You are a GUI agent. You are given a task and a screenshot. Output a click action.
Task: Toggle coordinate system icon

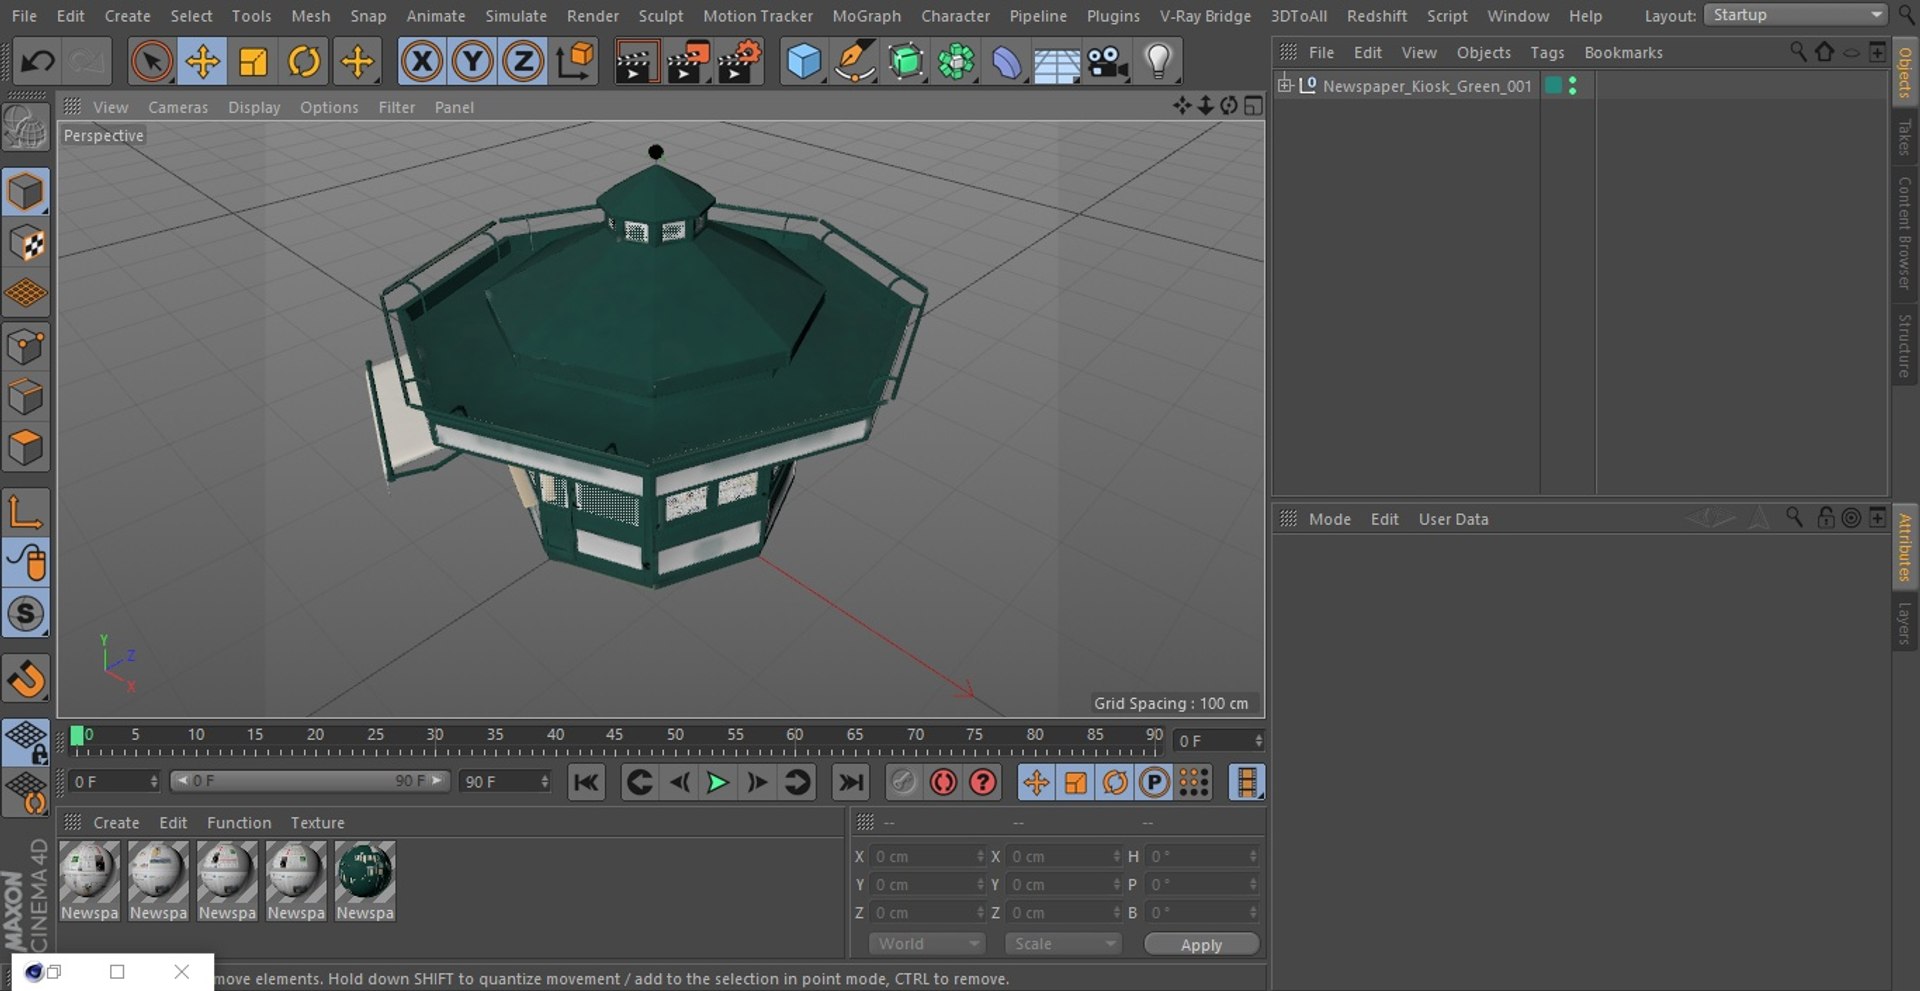[576, 62]
